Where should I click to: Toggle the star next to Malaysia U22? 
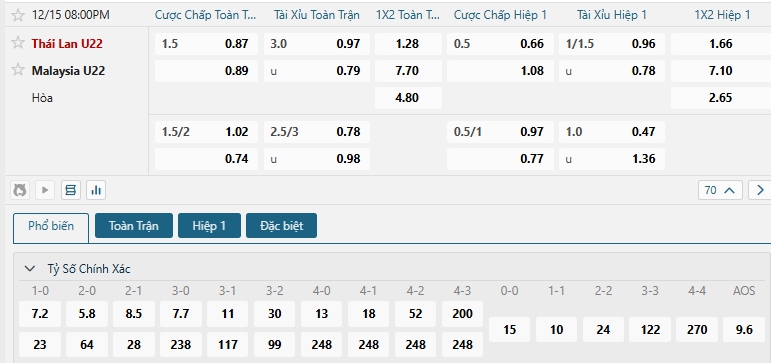coord(18,70)
